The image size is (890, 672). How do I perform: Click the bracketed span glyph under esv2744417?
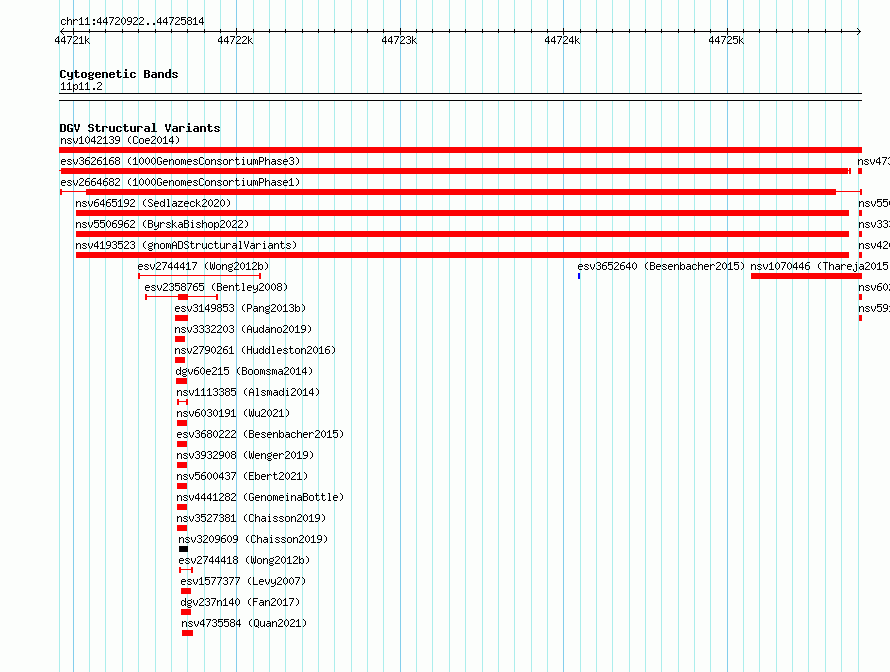point(199,276)
